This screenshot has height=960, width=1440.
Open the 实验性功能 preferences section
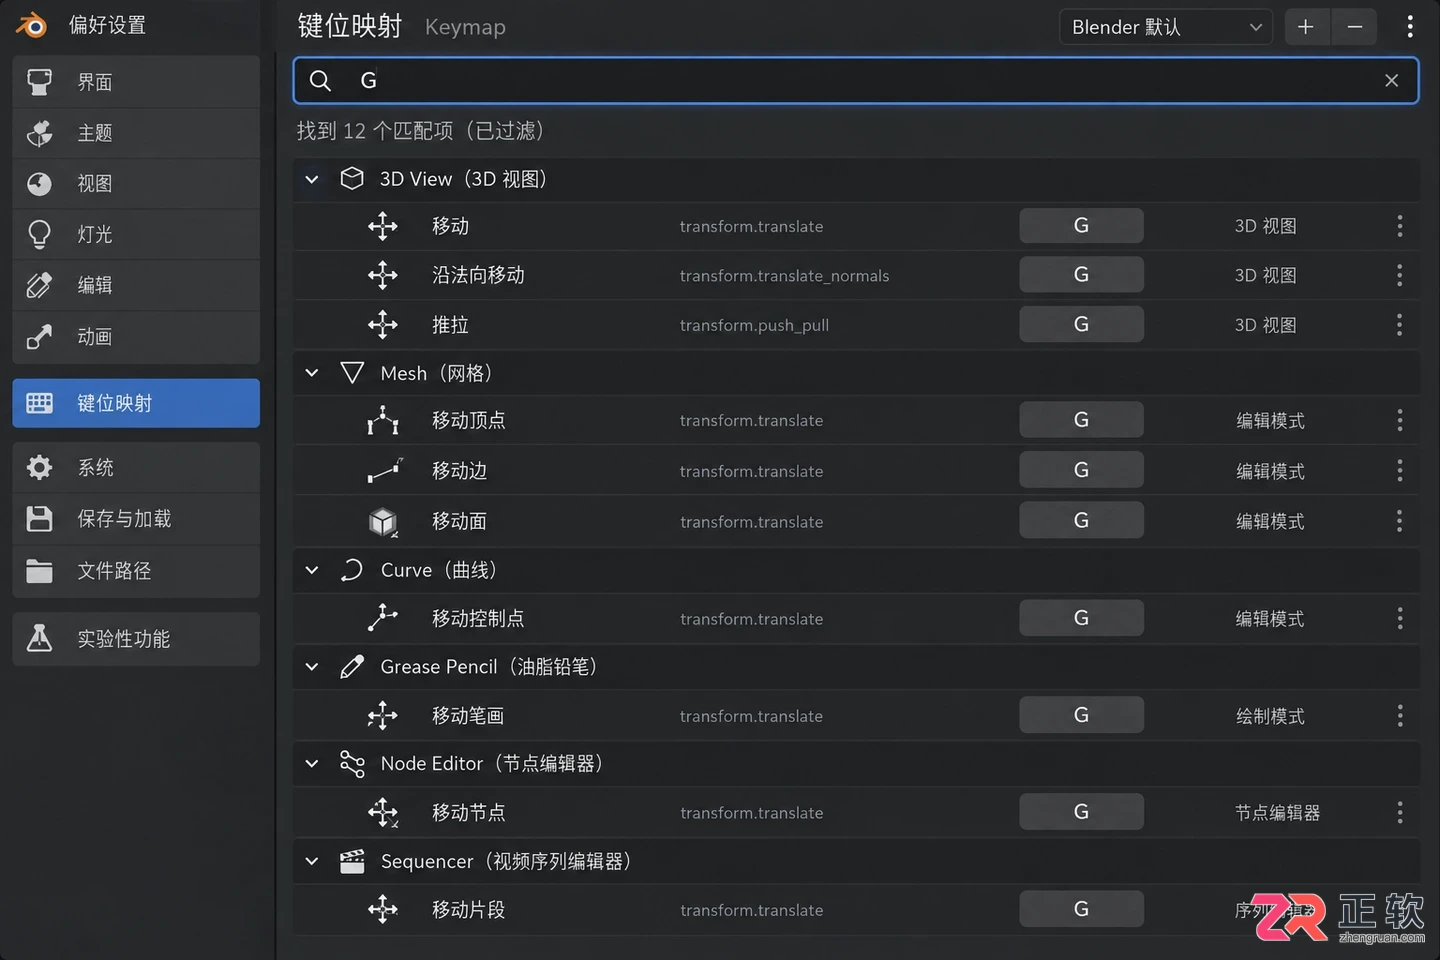(136, 639)
